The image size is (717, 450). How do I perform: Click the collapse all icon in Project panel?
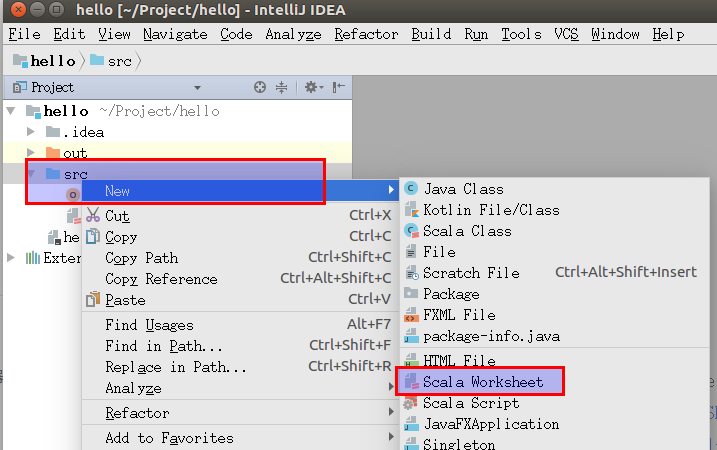pyautogui.click(x=282, y=87)
